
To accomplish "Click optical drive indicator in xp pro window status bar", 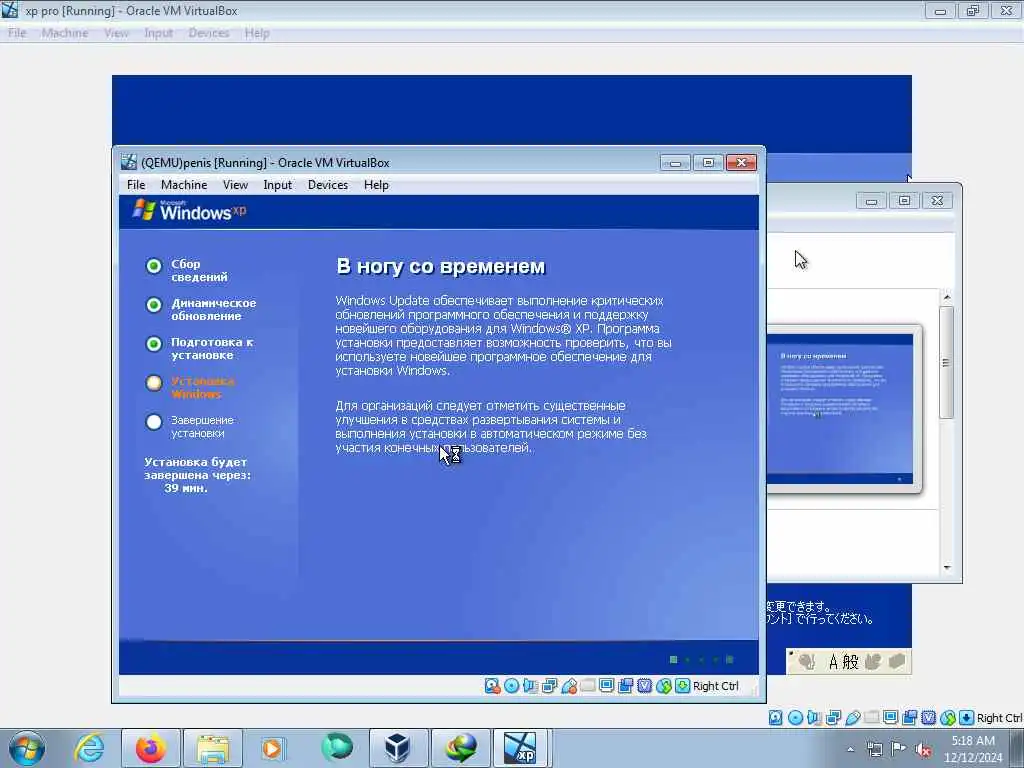I will 795,718.
